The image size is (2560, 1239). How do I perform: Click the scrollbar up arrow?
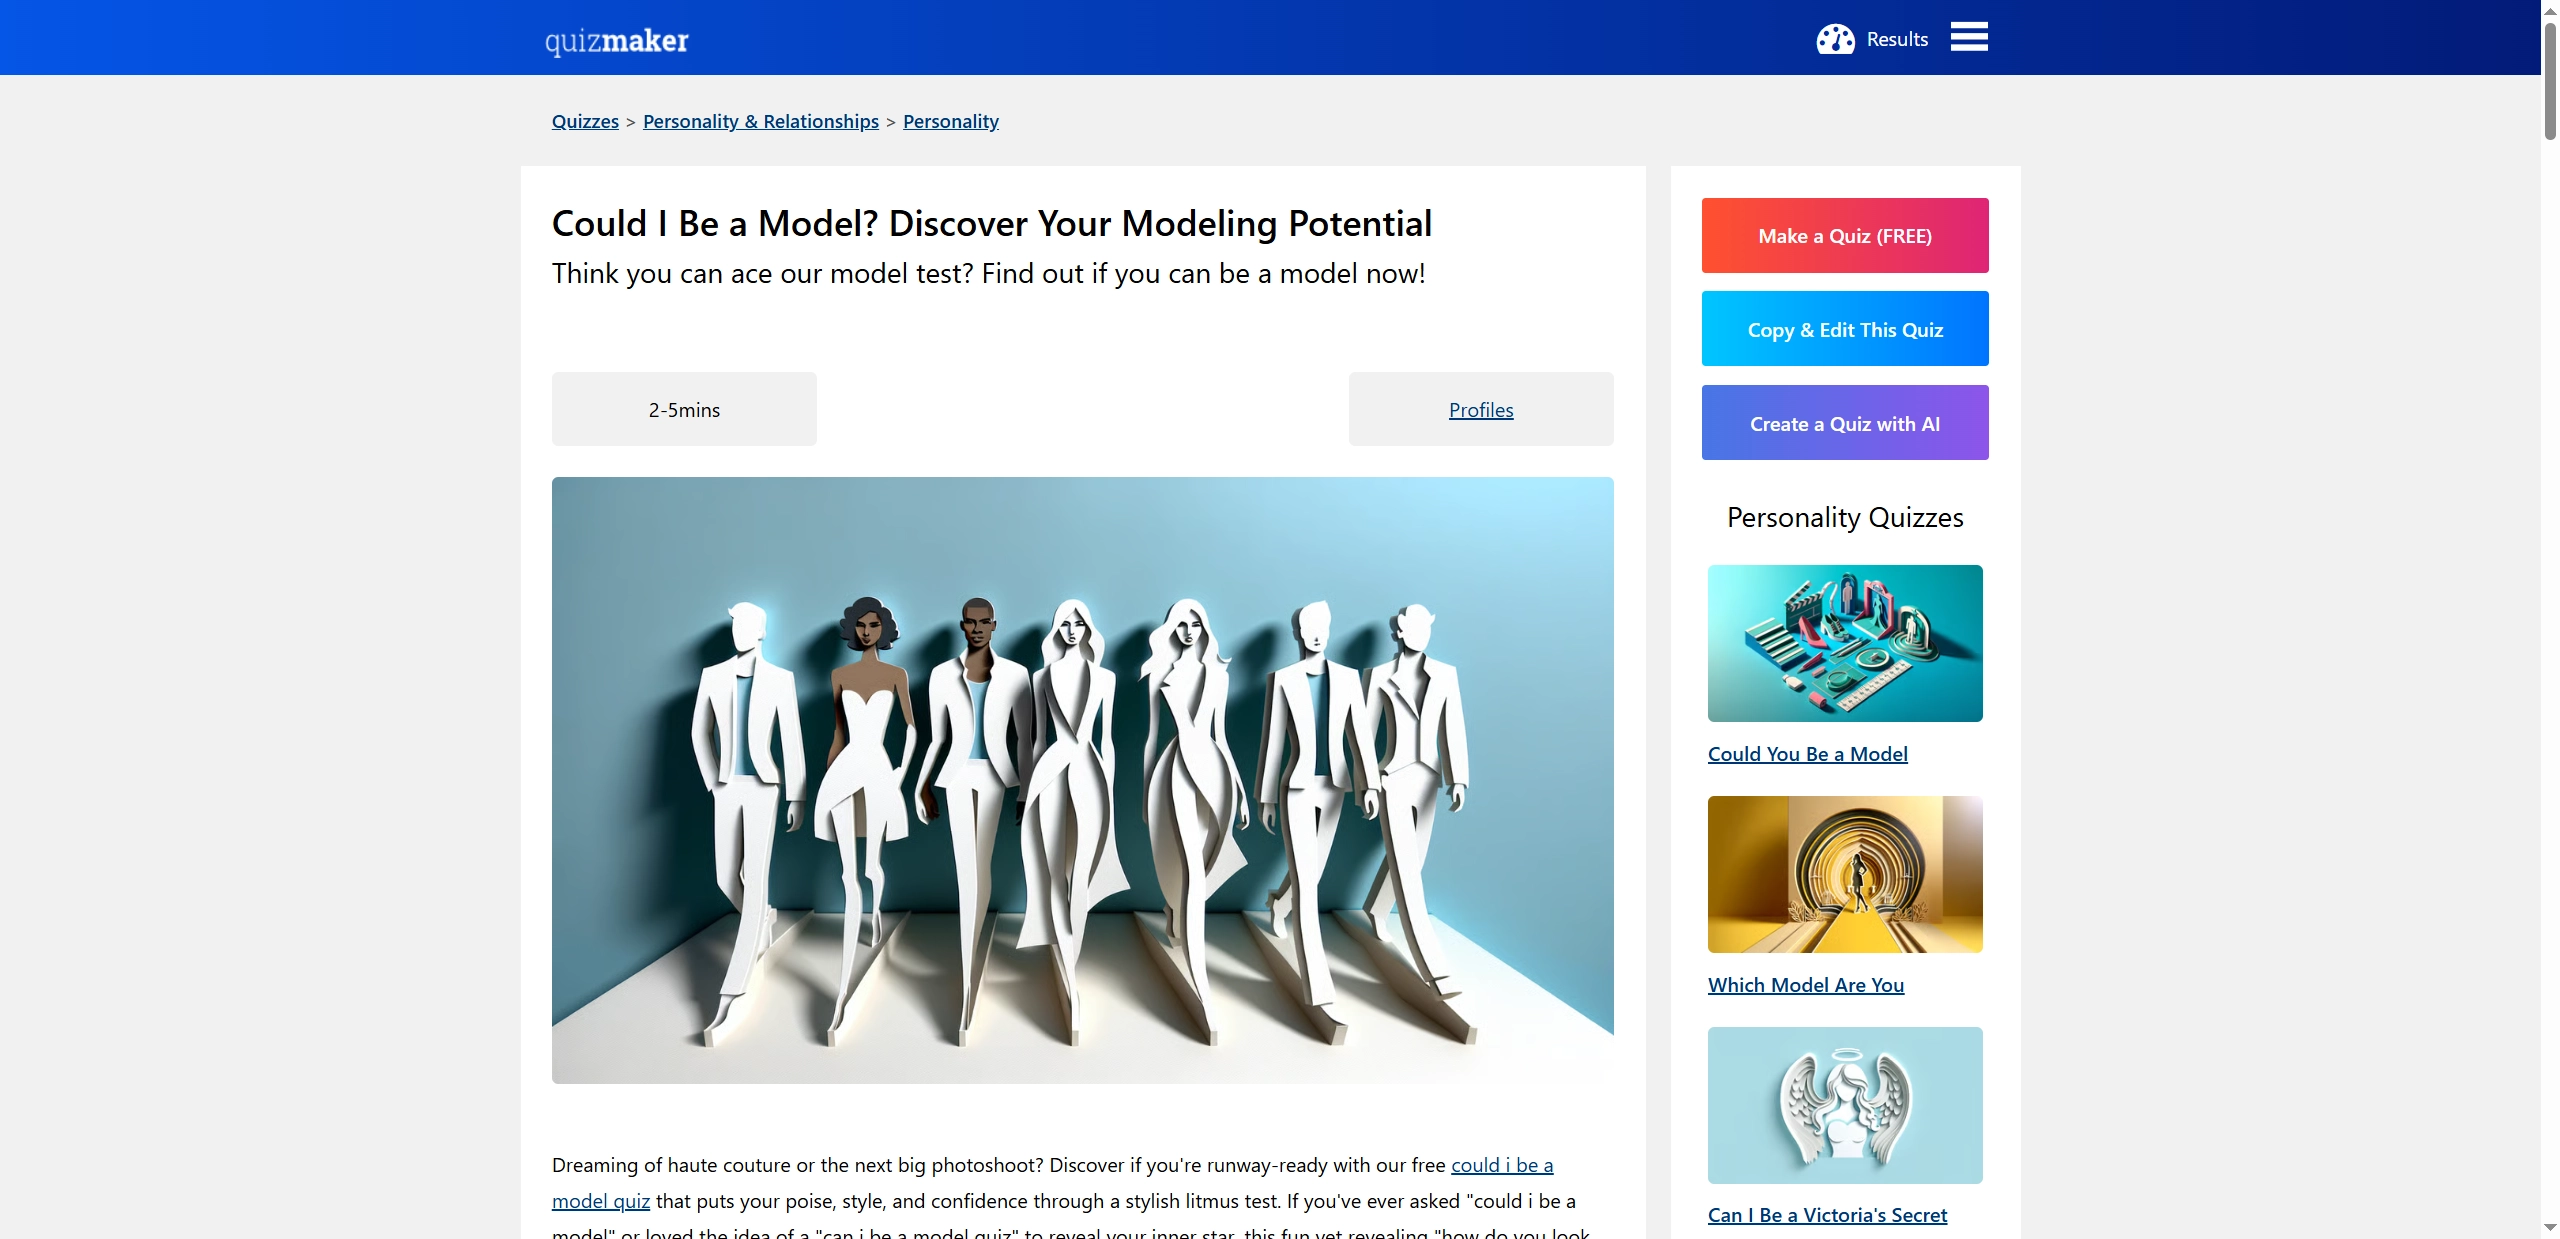click(x=2549, y=8)
